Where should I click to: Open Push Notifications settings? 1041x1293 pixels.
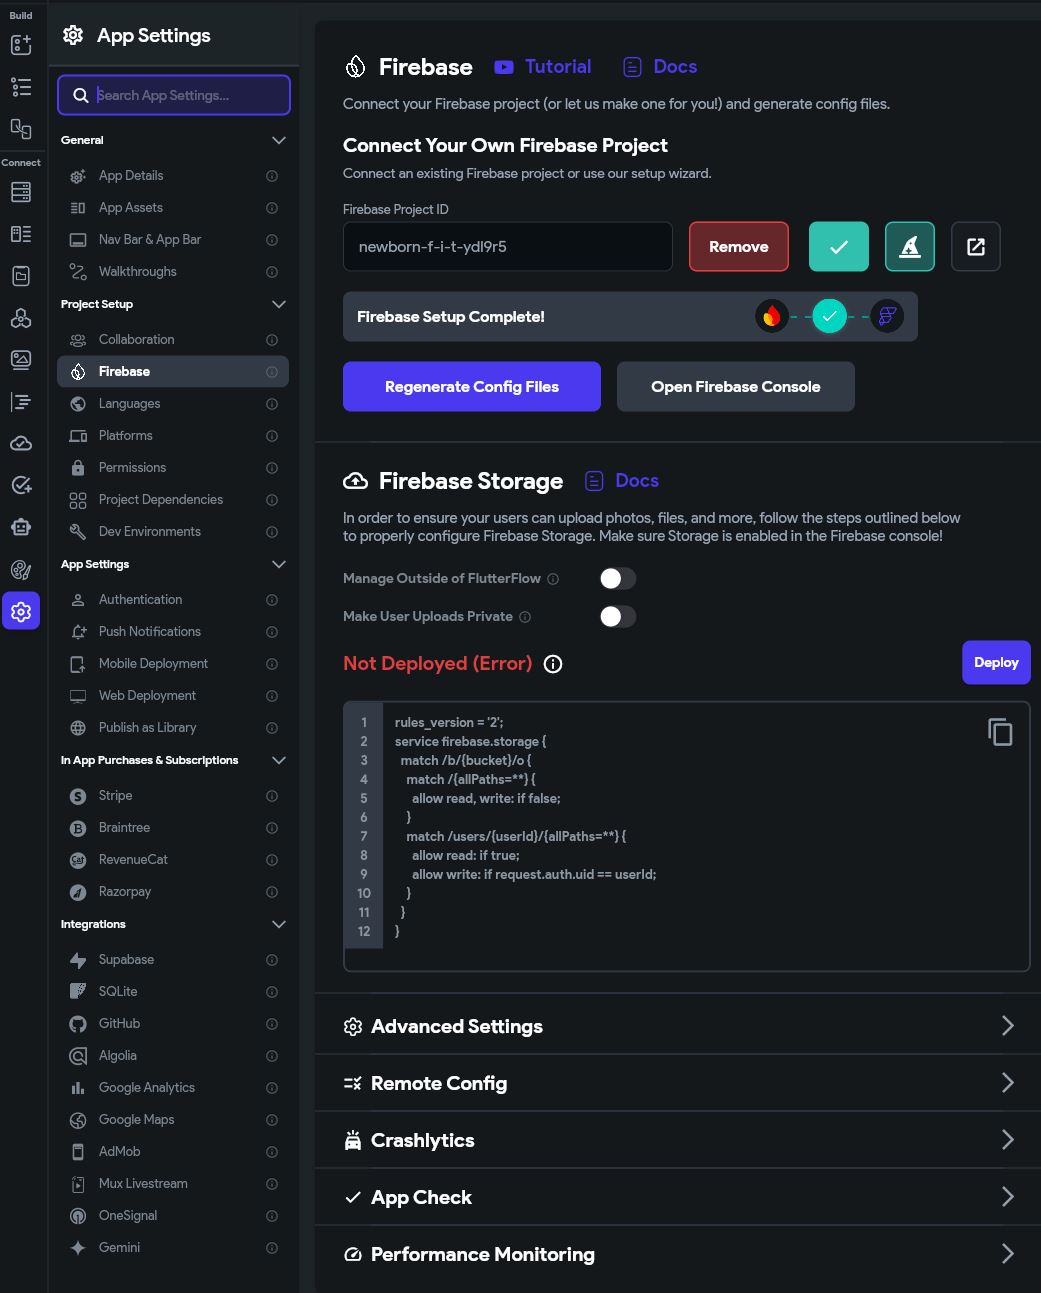pos(173,632)
